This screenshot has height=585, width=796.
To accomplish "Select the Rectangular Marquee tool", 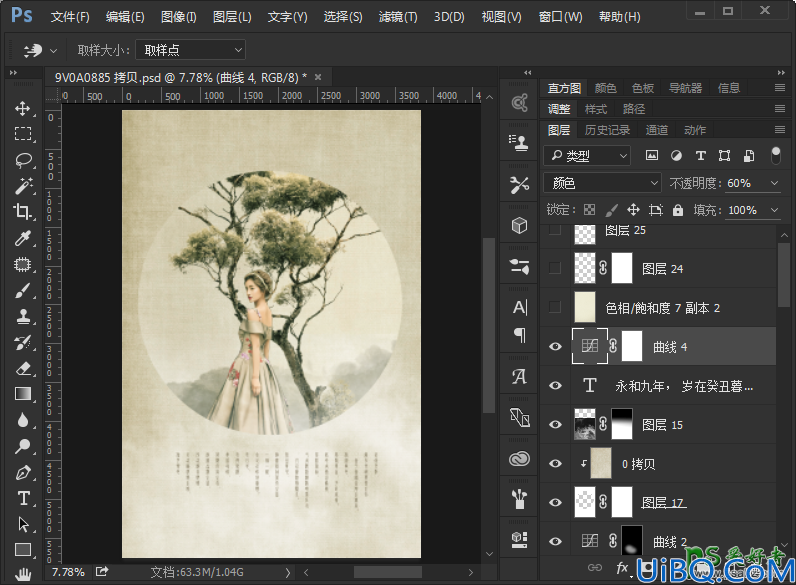I will coord(22,134).
